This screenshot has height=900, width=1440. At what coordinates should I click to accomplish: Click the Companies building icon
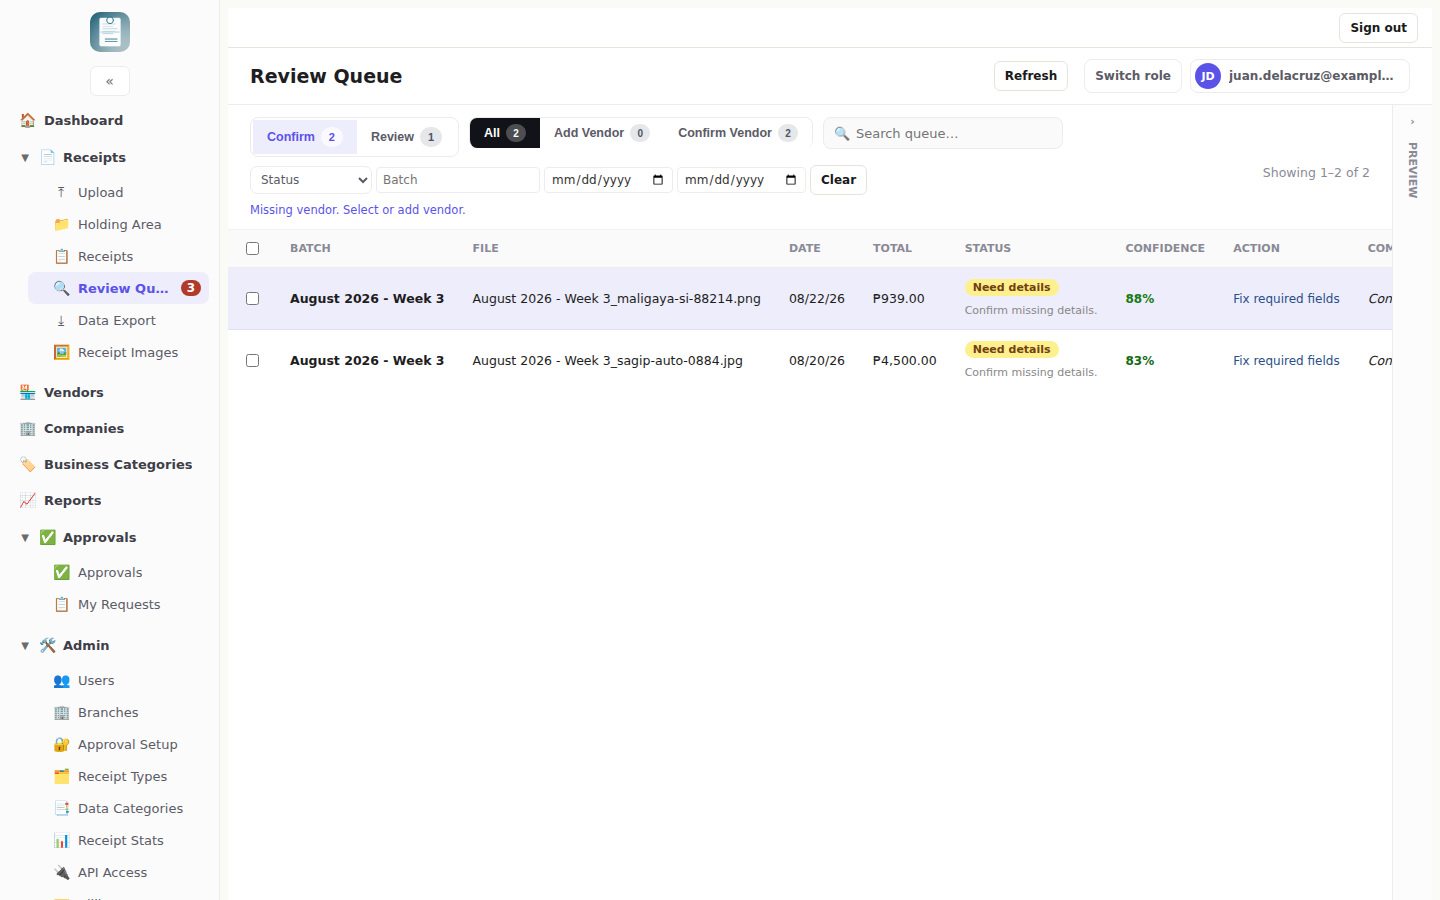[28, 428]
